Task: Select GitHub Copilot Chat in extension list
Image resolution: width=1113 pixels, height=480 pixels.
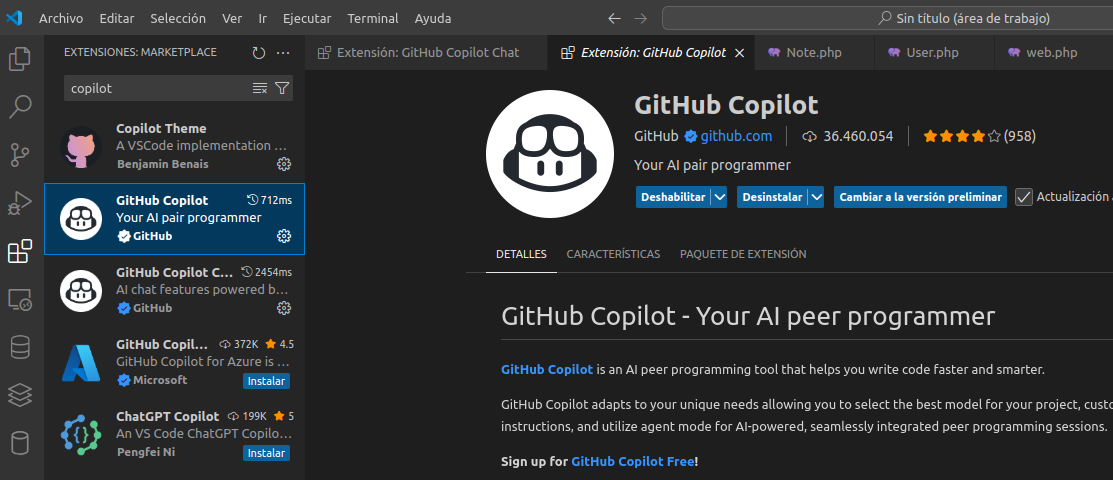Action: [x=175, y=290]
